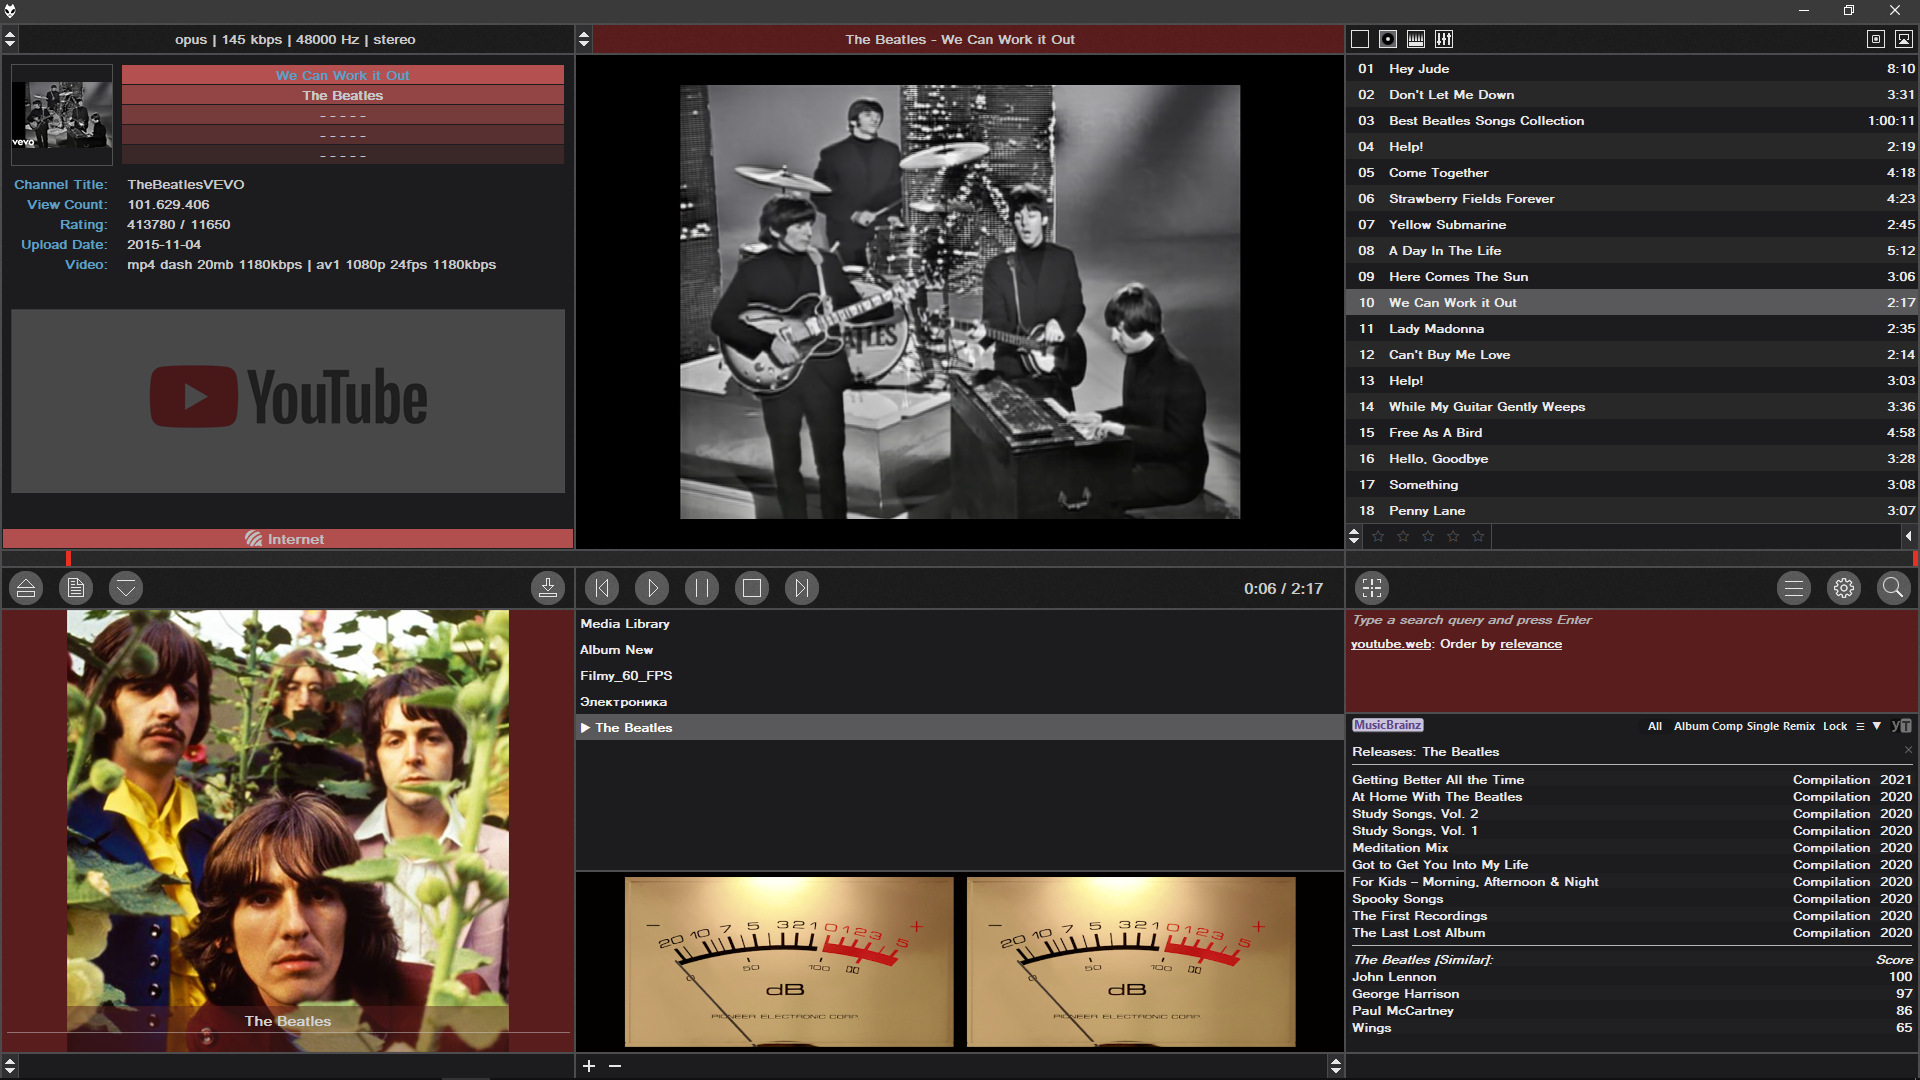The width and height of the screenshot is (1920, 1080).
Task: Open the MusicBrainz filter dropdown triangle
Action: click(x=1877, y=726)
